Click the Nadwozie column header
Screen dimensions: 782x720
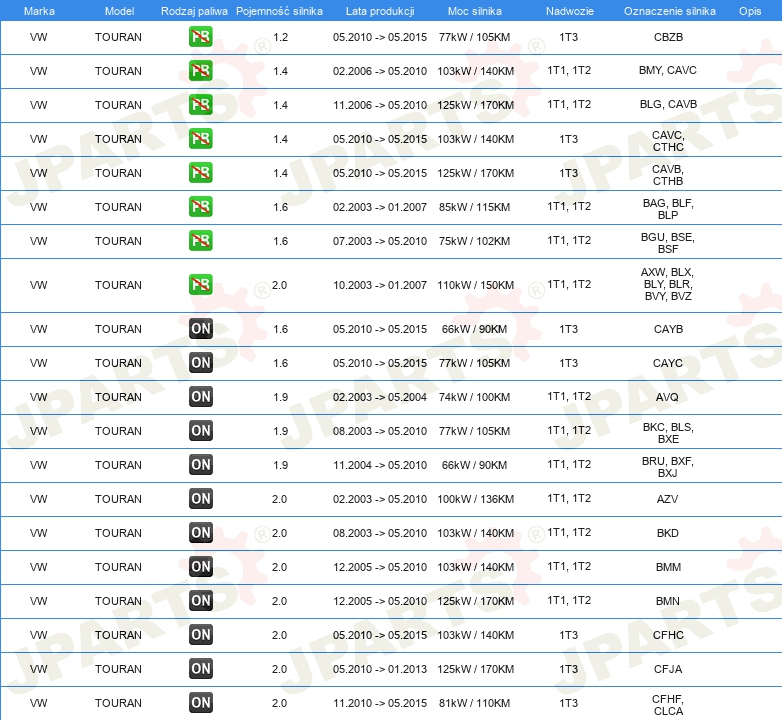570,11
